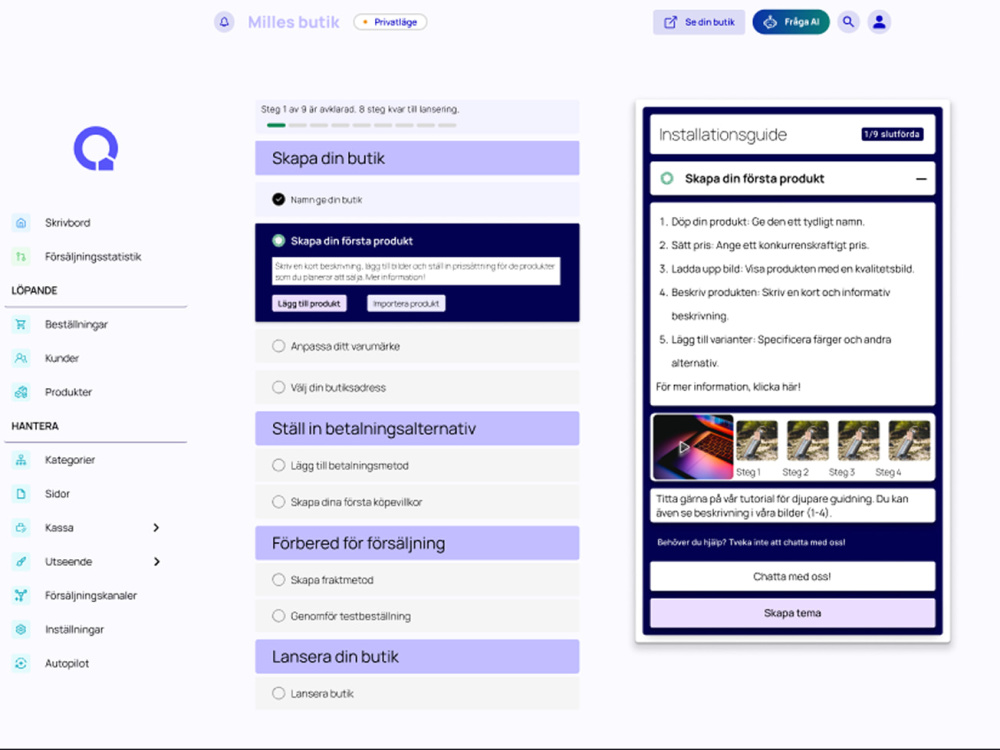
Task: Select Skapa dina första köpevillkor radio
Action: click(279, 502)
